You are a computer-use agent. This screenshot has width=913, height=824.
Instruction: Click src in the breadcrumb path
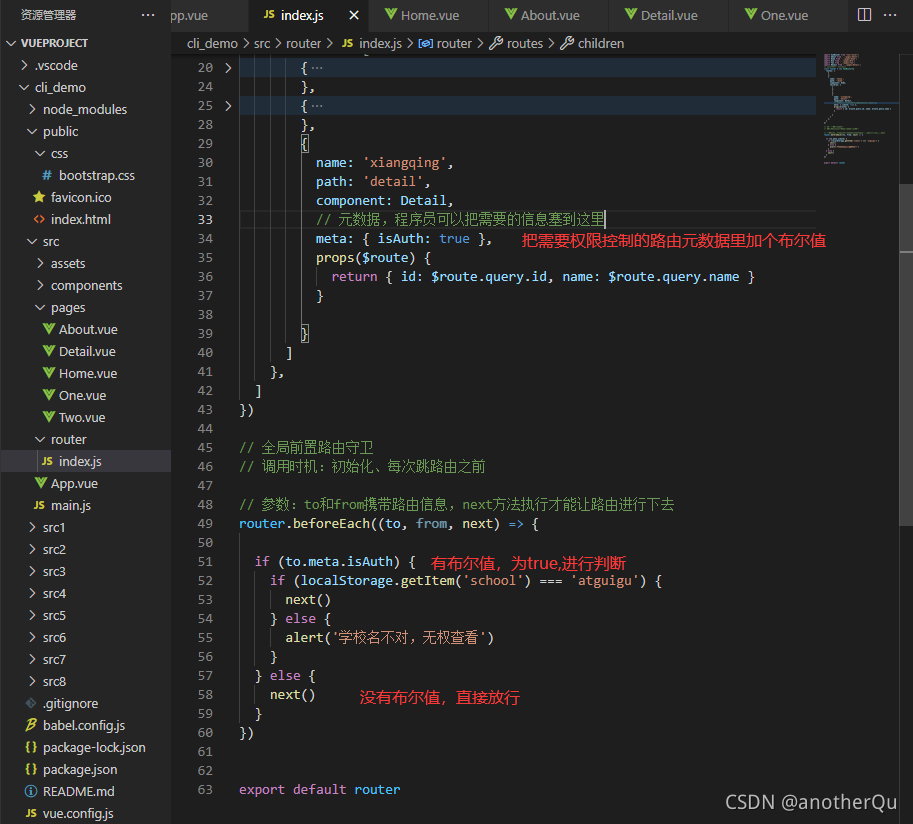tap(262, 44)
